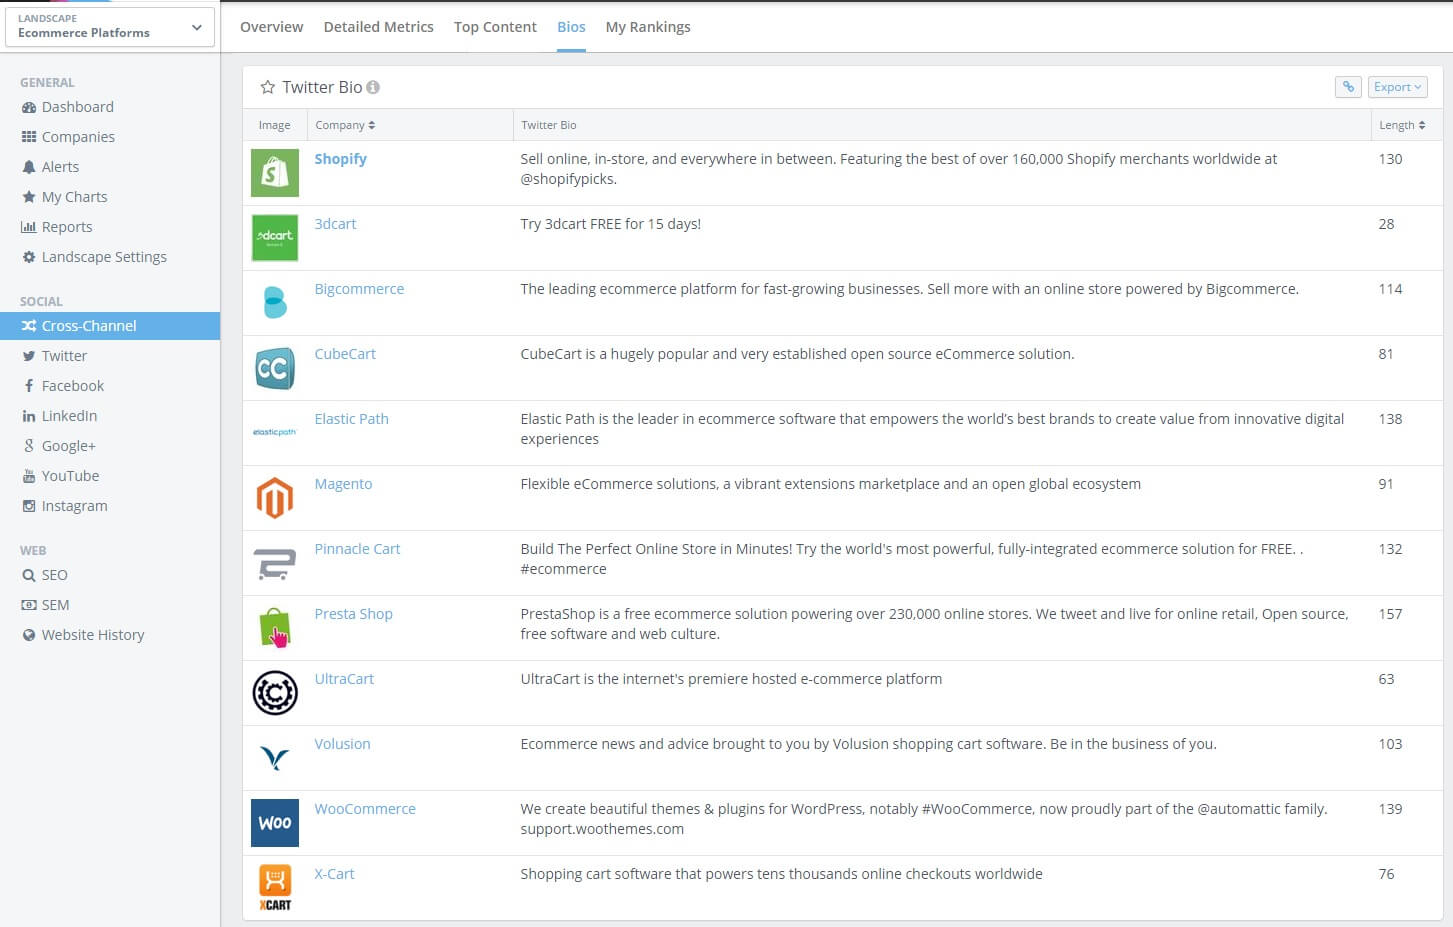Image resolution: width=1453 pixels, height=927 pixels.
Task: Click the Google+ icon in sidebar
Action: (29, 446)
